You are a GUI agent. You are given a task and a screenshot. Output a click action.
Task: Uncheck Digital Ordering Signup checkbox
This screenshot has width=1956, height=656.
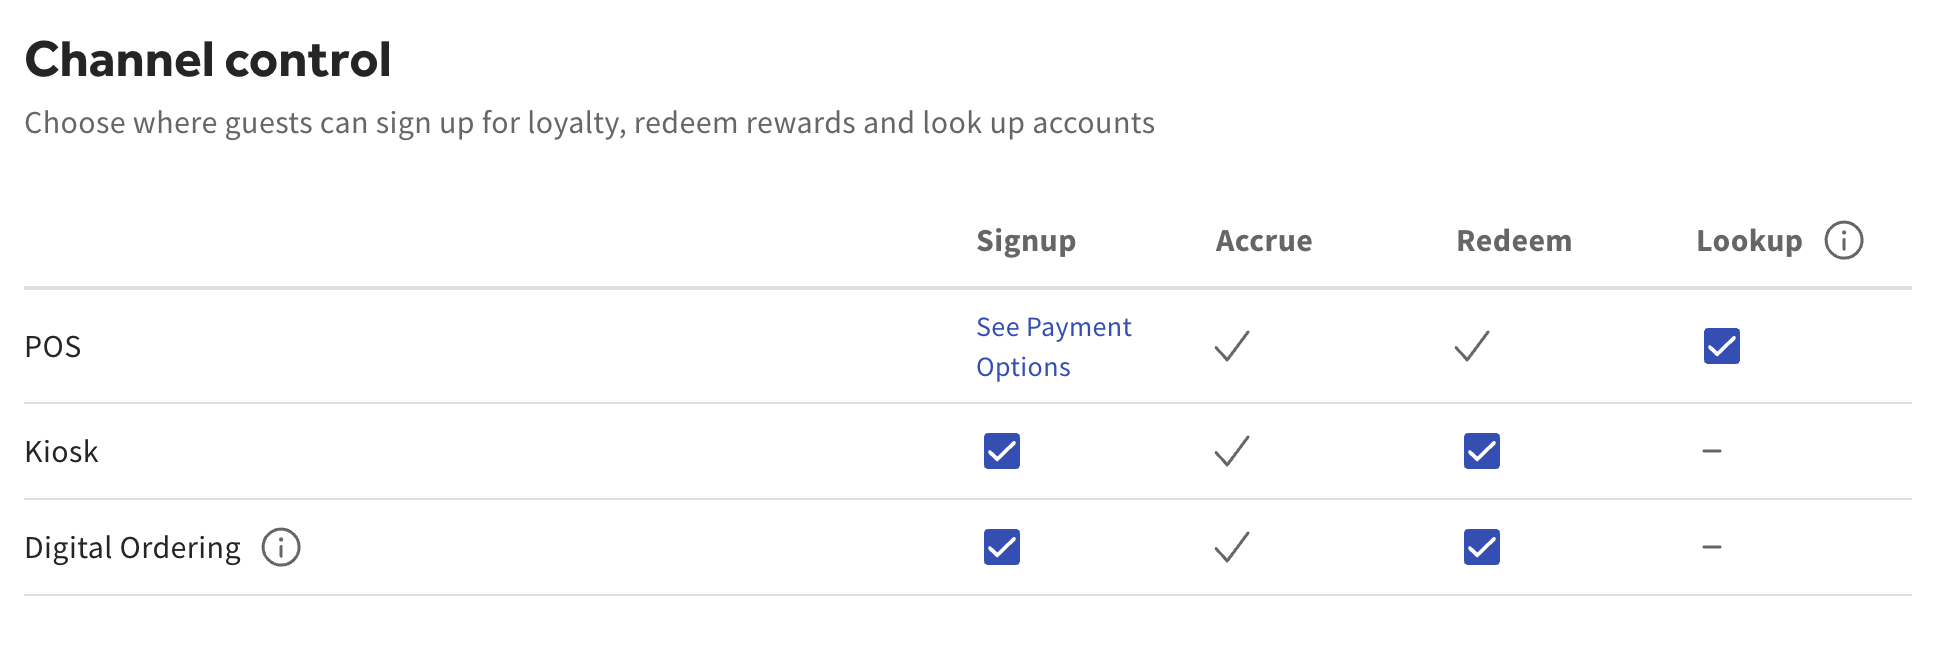(1001, 548)
